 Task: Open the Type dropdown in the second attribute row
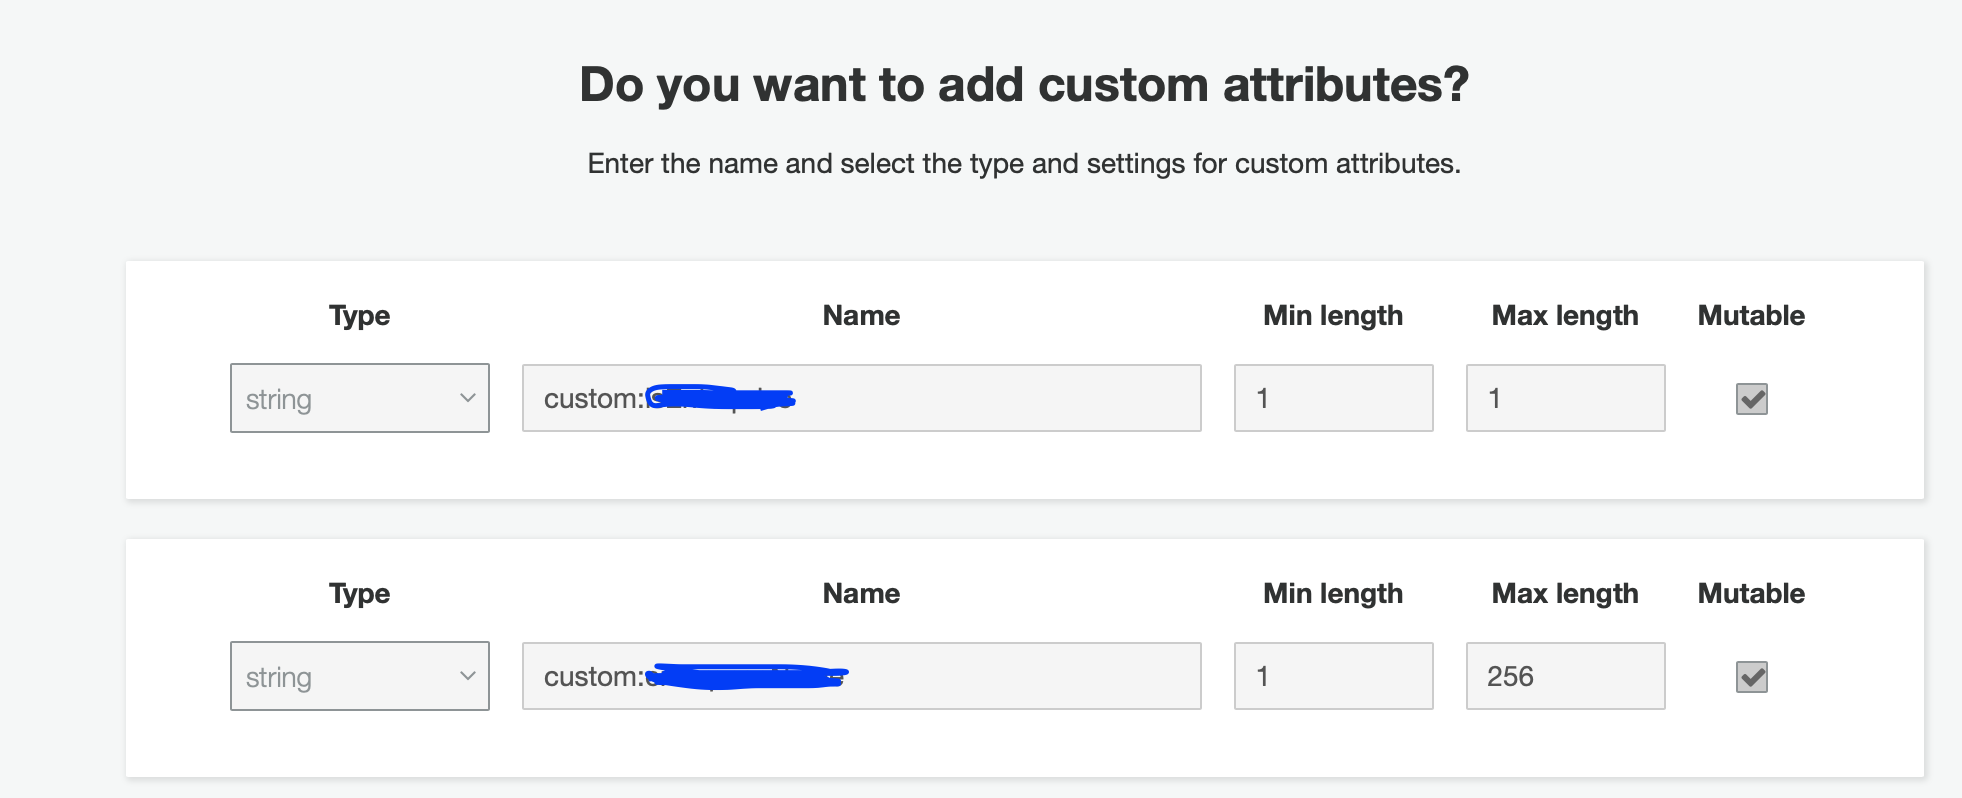359,676
